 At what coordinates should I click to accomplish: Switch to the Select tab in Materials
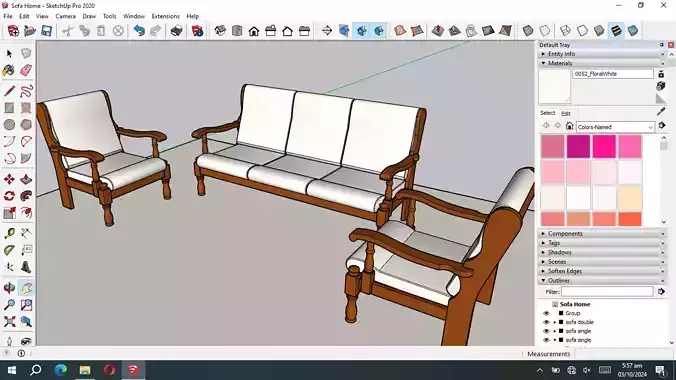[548, 113]
